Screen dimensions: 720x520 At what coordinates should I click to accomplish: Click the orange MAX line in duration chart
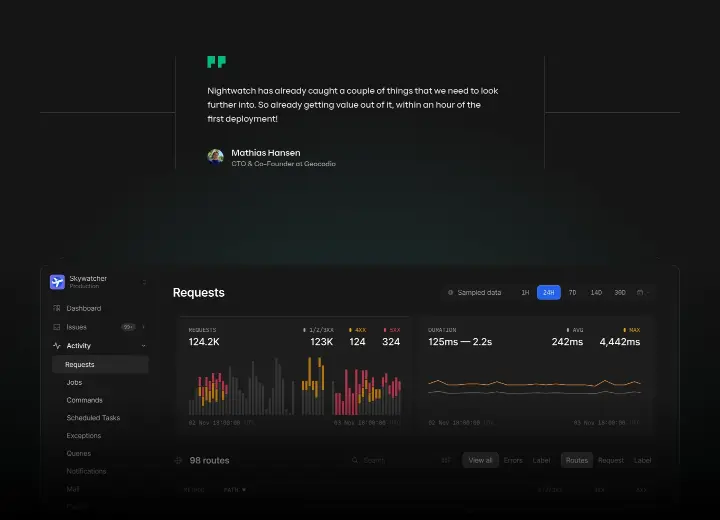tap(534, 383)
